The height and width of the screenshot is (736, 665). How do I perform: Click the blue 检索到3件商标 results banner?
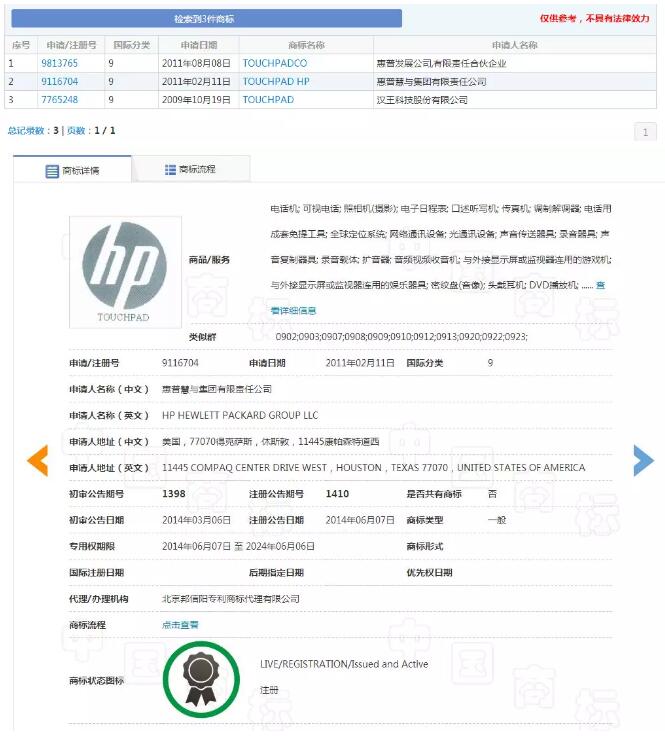click(206, 19)
